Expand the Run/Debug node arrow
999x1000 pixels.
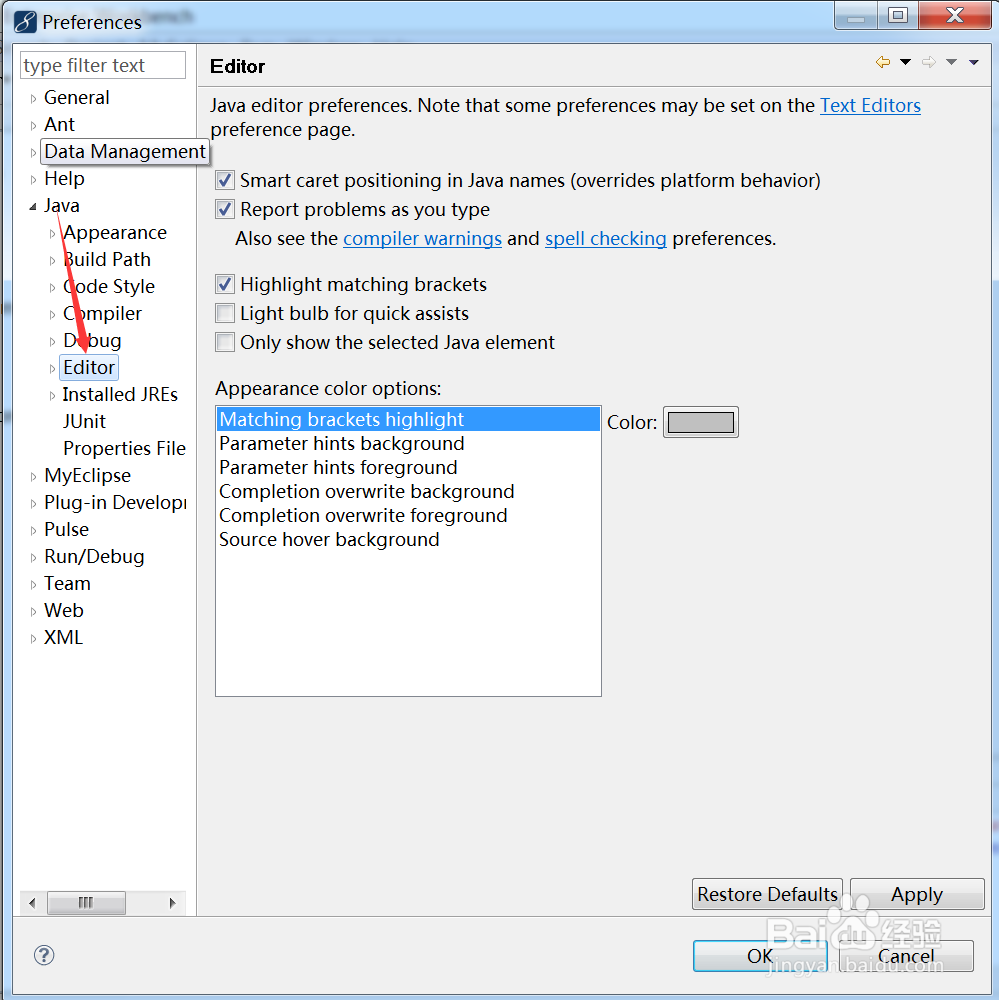(33, 557)
